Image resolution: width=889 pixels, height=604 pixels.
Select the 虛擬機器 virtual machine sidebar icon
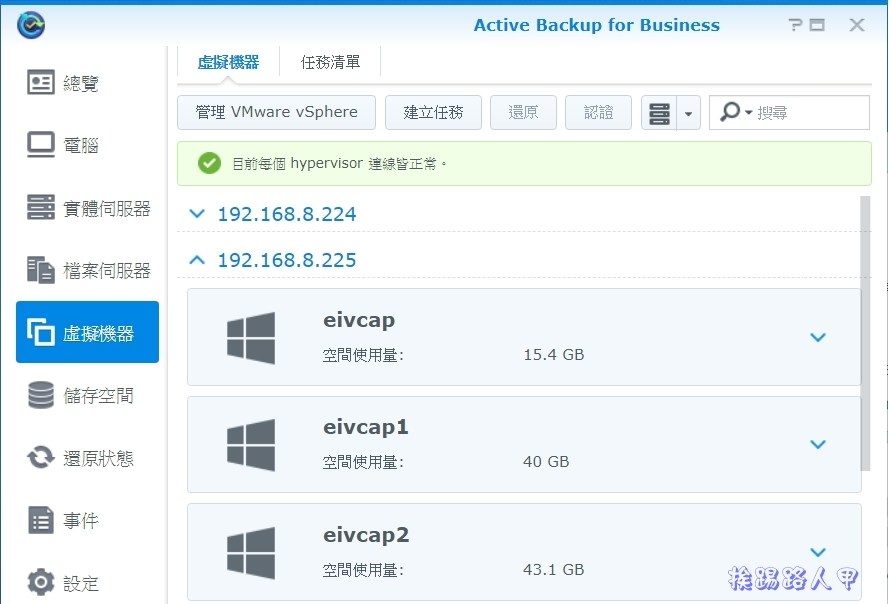tap(41, 332)
